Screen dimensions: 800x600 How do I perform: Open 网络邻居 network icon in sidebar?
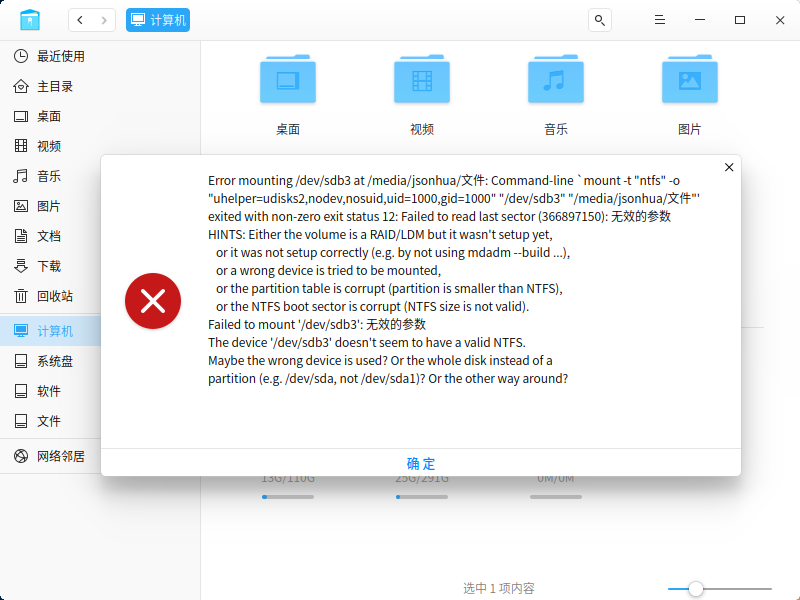21,456
